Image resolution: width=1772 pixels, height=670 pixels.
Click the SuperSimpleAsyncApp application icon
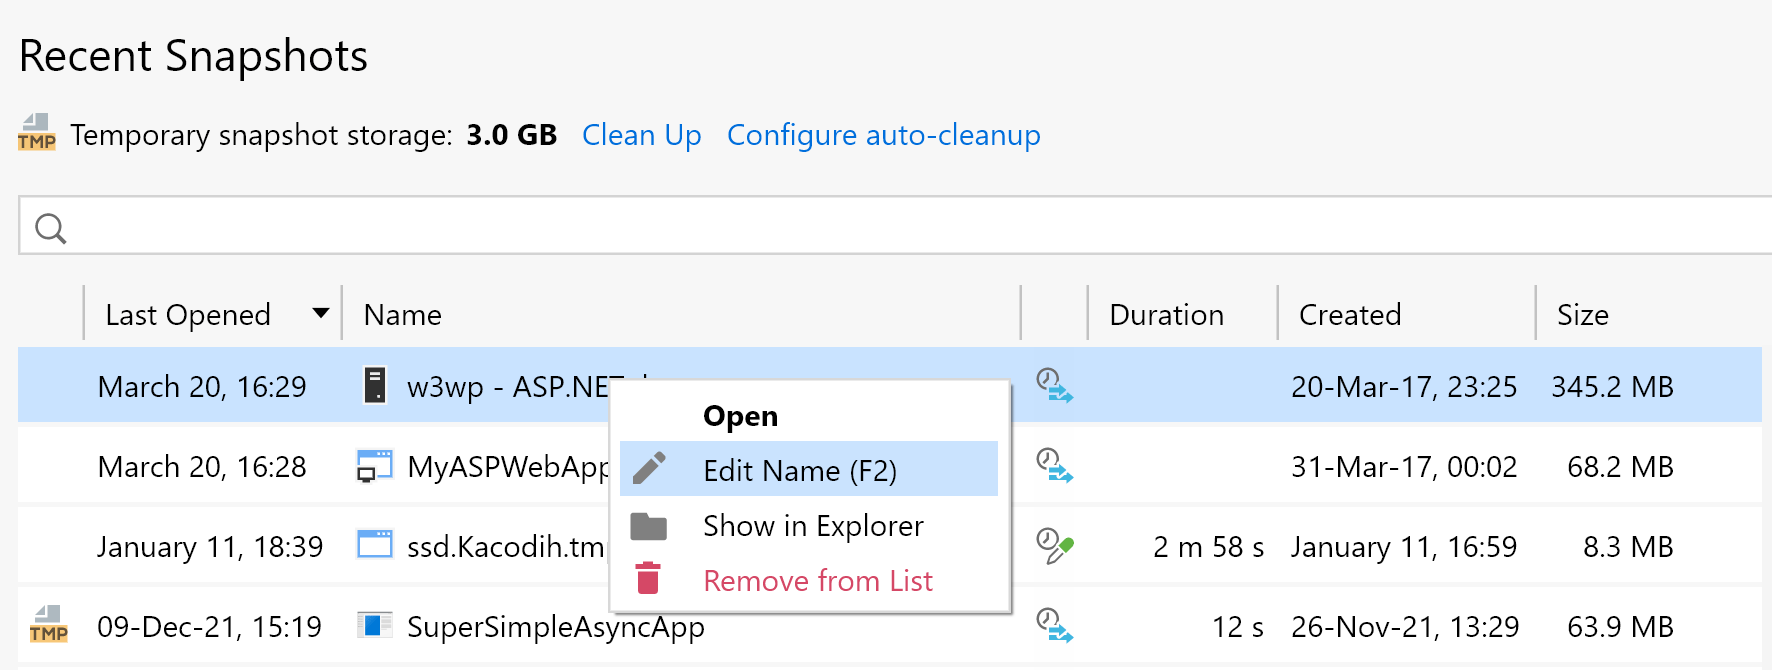[375, 626]
